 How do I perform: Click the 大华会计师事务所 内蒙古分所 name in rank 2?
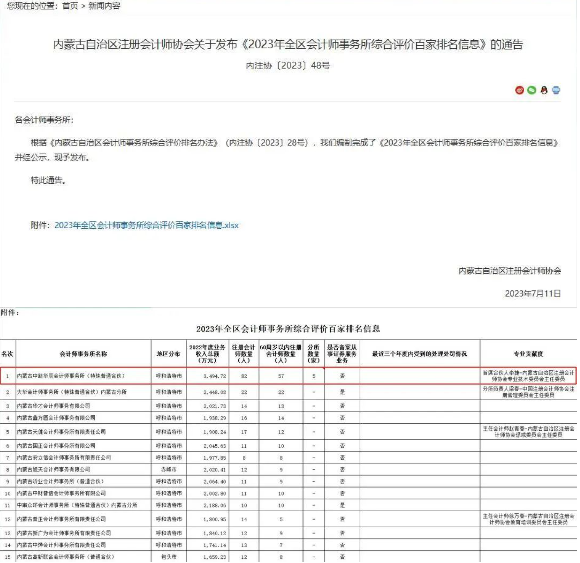click(72, 392)
